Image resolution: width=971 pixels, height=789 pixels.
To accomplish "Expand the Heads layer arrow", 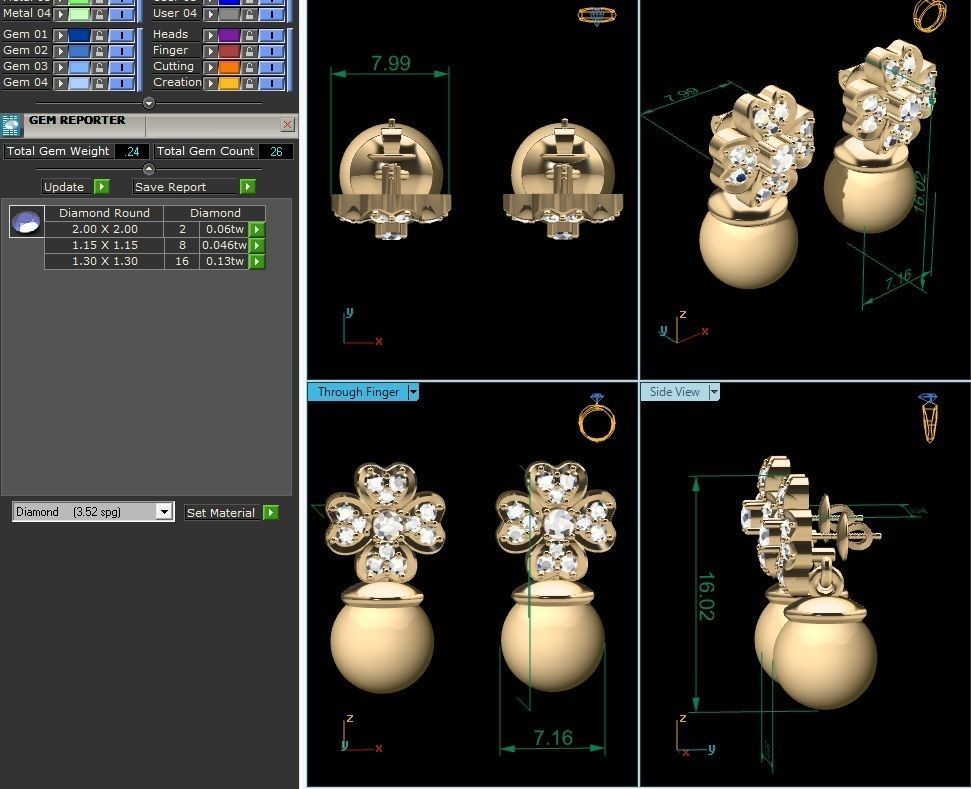I will coord(211,35).
